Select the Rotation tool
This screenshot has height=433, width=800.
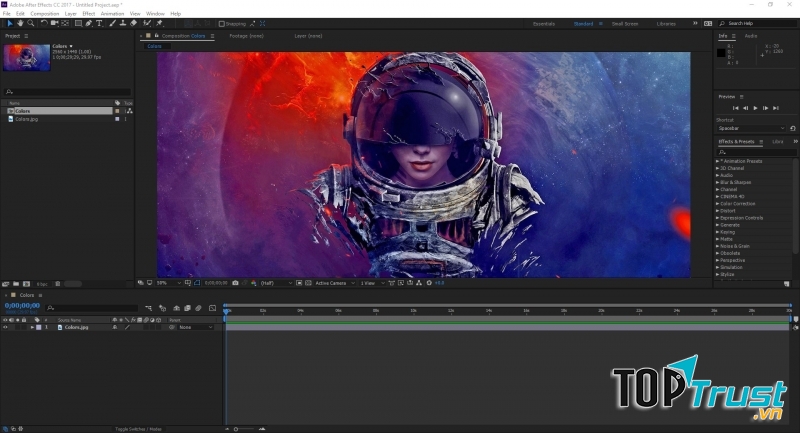coord(44,23)
